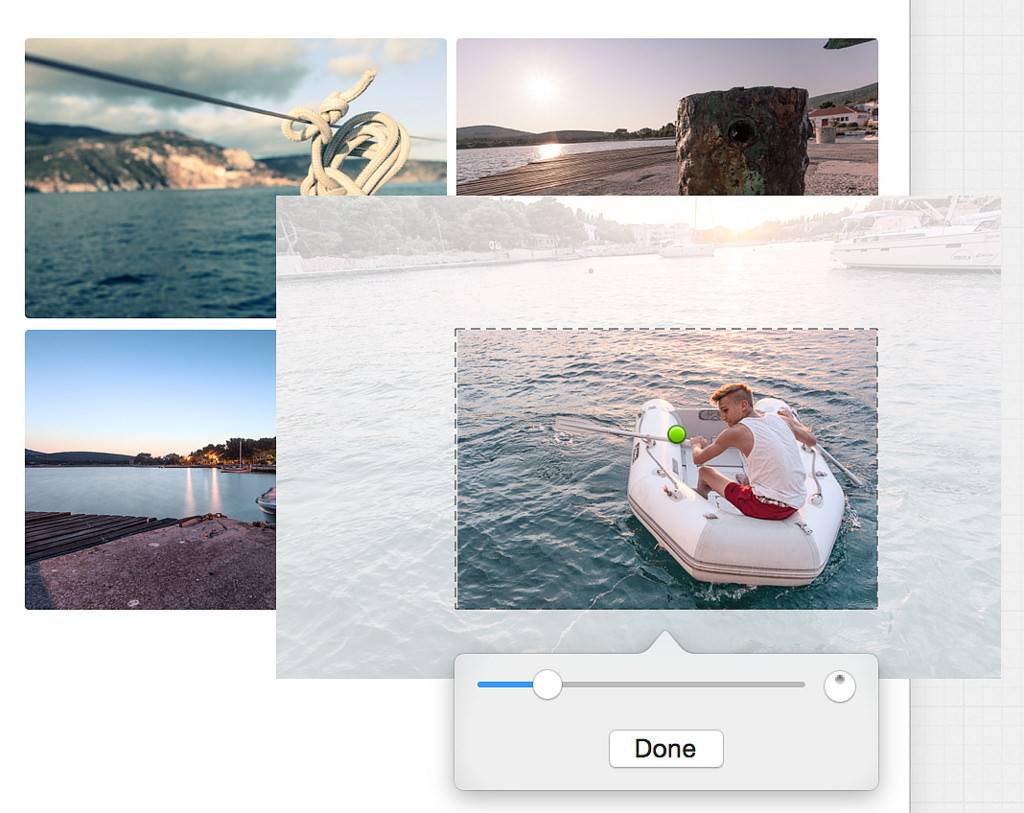This screenshot has height=813, width=1024.
Task: Select the dusk pier harbor photo
Action: tap(150, 470)
